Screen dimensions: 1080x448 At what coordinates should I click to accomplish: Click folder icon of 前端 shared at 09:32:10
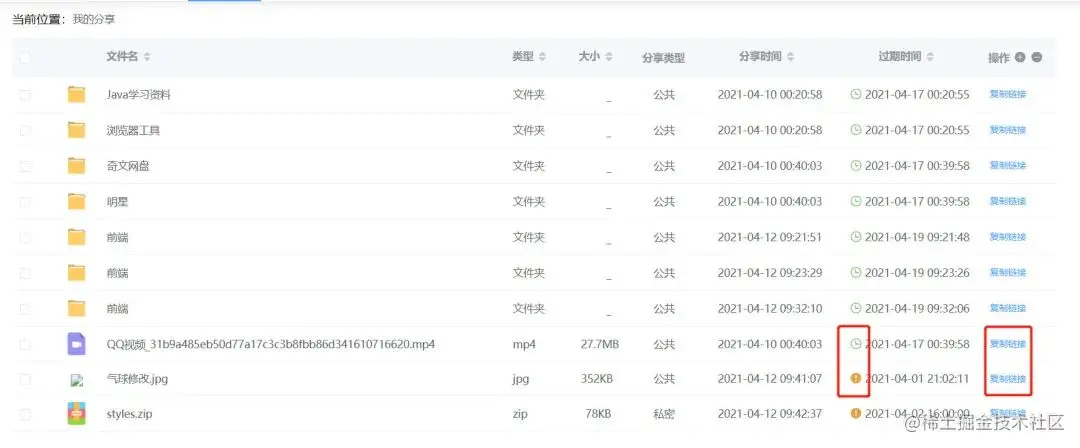(x=76, y=308)
